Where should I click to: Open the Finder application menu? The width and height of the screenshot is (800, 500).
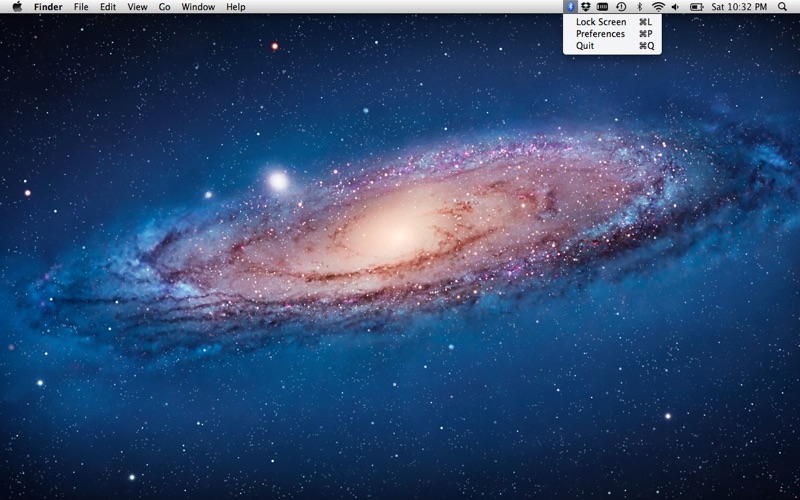[48, 7]
